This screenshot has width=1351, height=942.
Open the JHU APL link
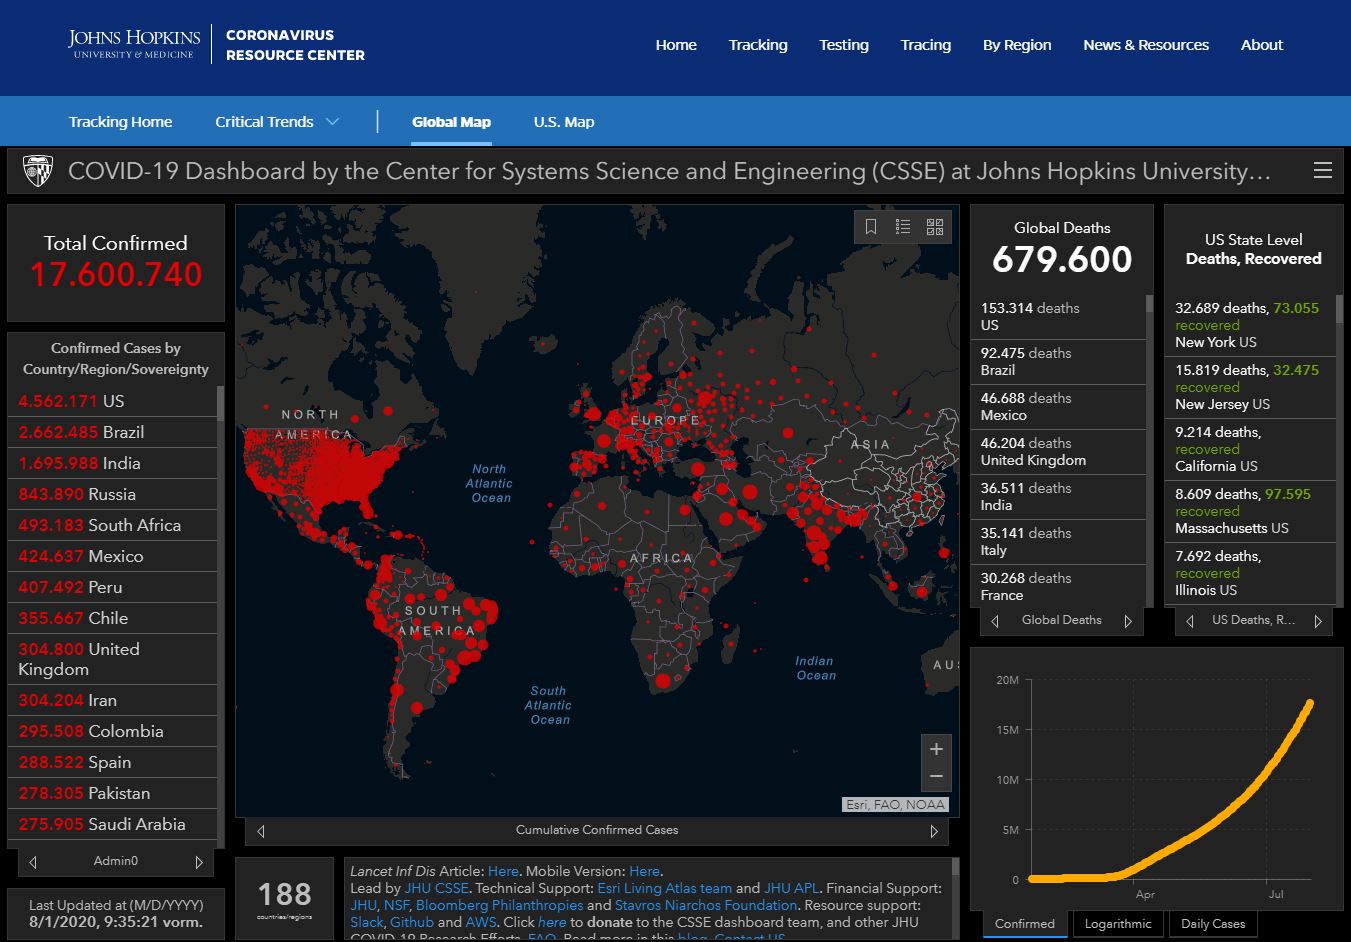point(791,888)
